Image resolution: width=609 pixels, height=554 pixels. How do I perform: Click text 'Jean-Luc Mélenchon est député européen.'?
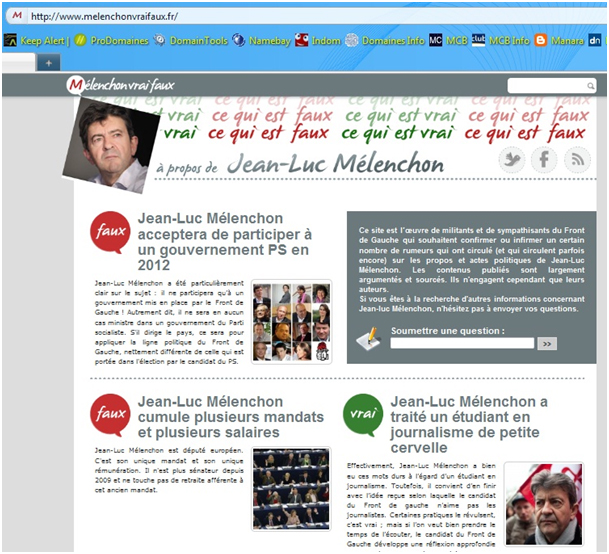coord(169,451)
